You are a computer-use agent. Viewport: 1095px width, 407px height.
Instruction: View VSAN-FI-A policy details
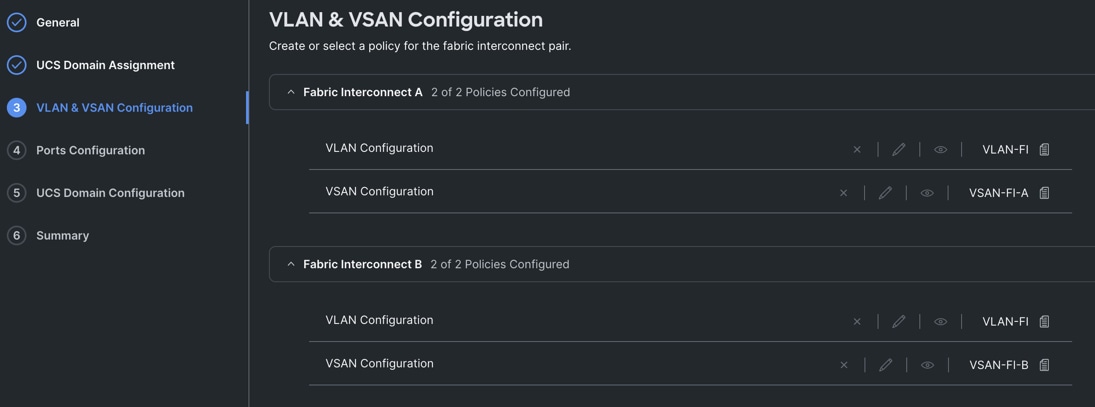pos(927,193)
